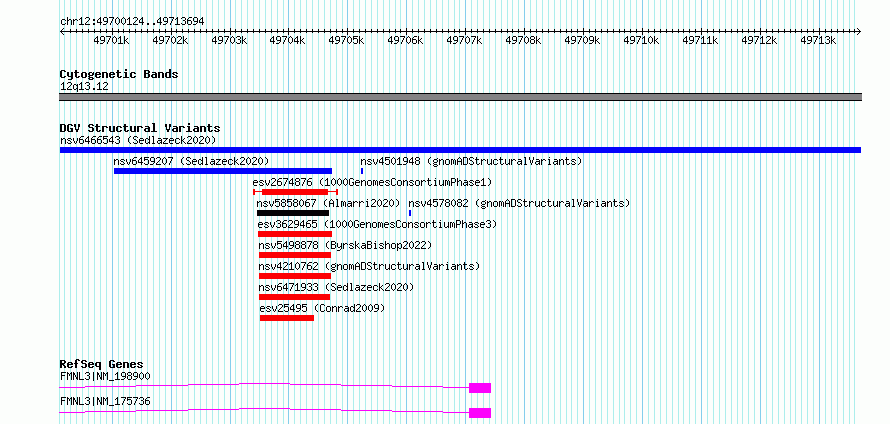Select the blue nsv6459207 variant bar

coord(222,171)
